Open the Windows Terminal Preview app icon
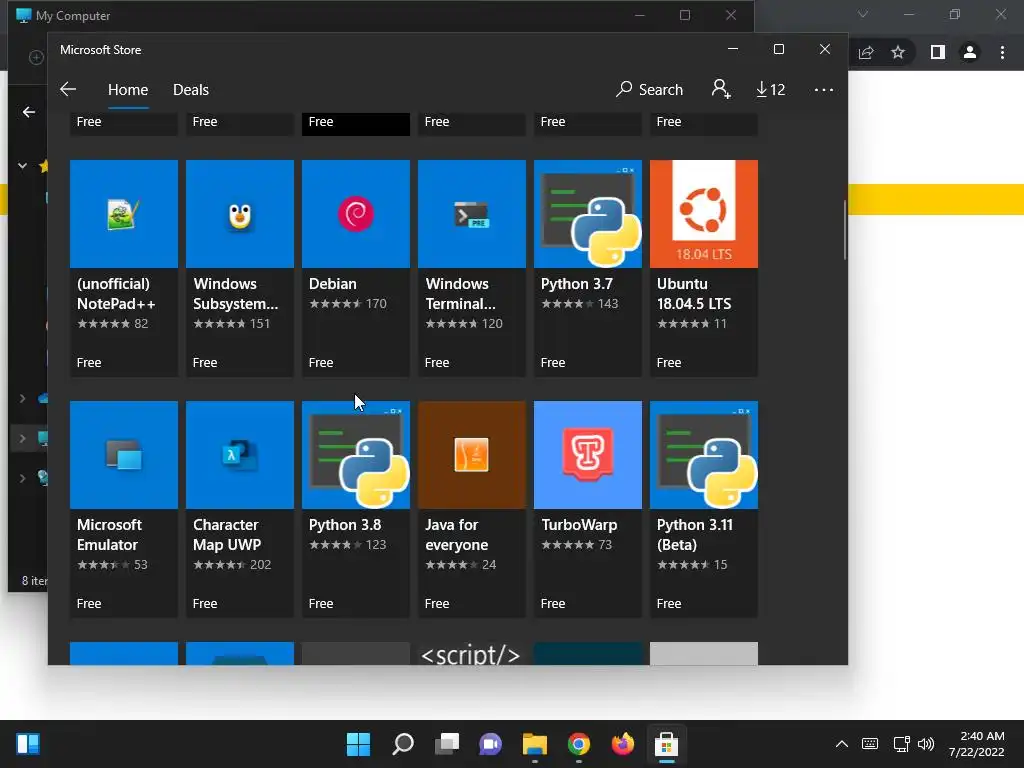The image size is (1024, 768). pyautogui.click(x=472, y=214)
